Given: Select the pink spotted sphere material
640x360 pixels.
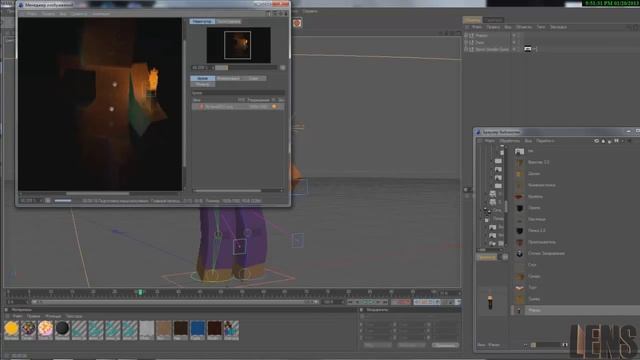Looking at the screenshot, I should 45,329.
